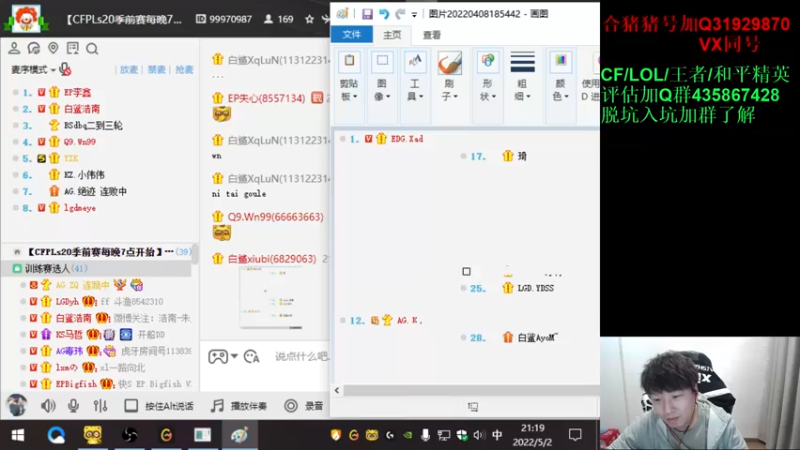Select mic queue user AG.绝迹 连败中
Image resolution: width=800 pixels, height=450 pixels.
click(x=95, y=191)
